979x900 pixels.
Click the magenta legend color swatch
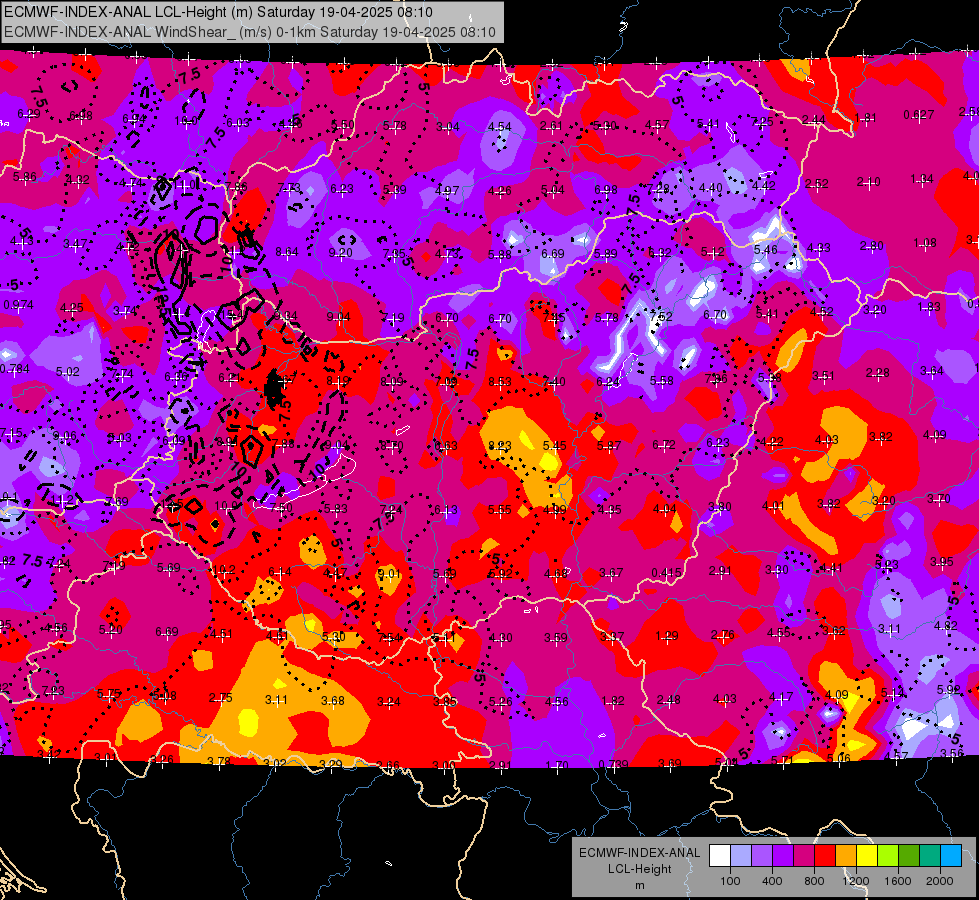pos(804,856)
